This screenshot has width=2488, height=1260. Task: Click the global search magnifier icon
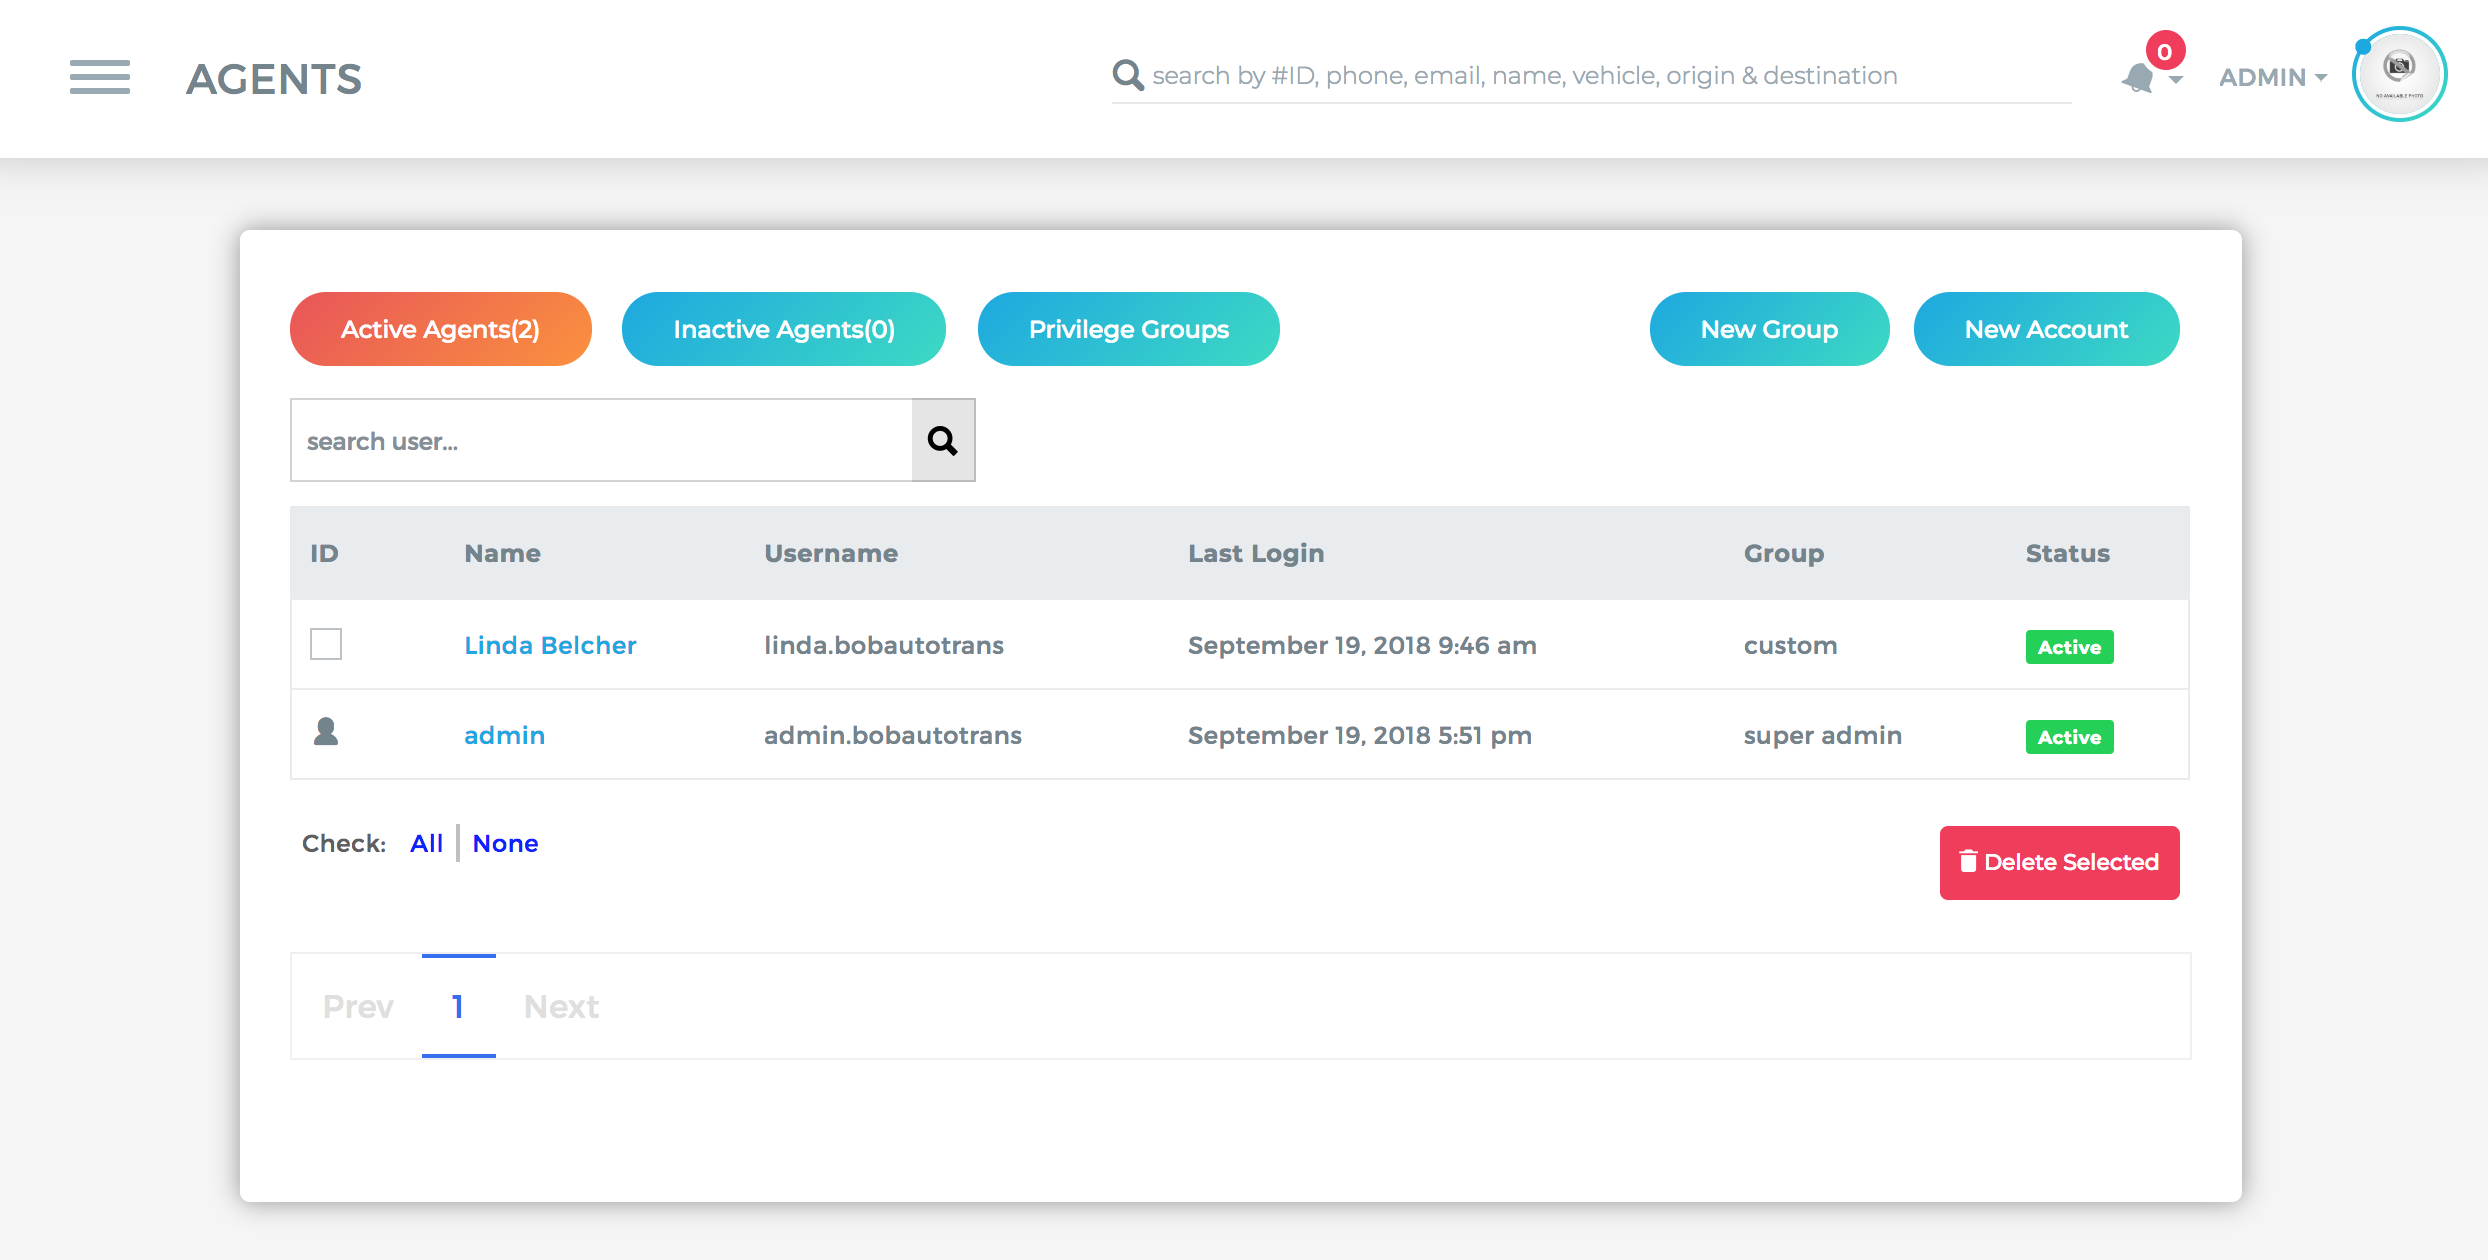click(1128, 75)
